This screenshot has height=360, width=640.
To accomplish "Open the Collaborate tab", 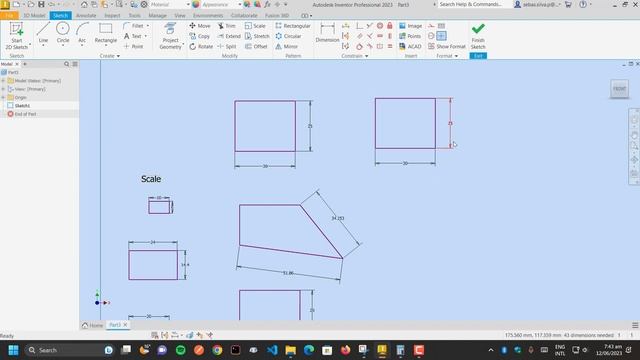I will point(244,16).
